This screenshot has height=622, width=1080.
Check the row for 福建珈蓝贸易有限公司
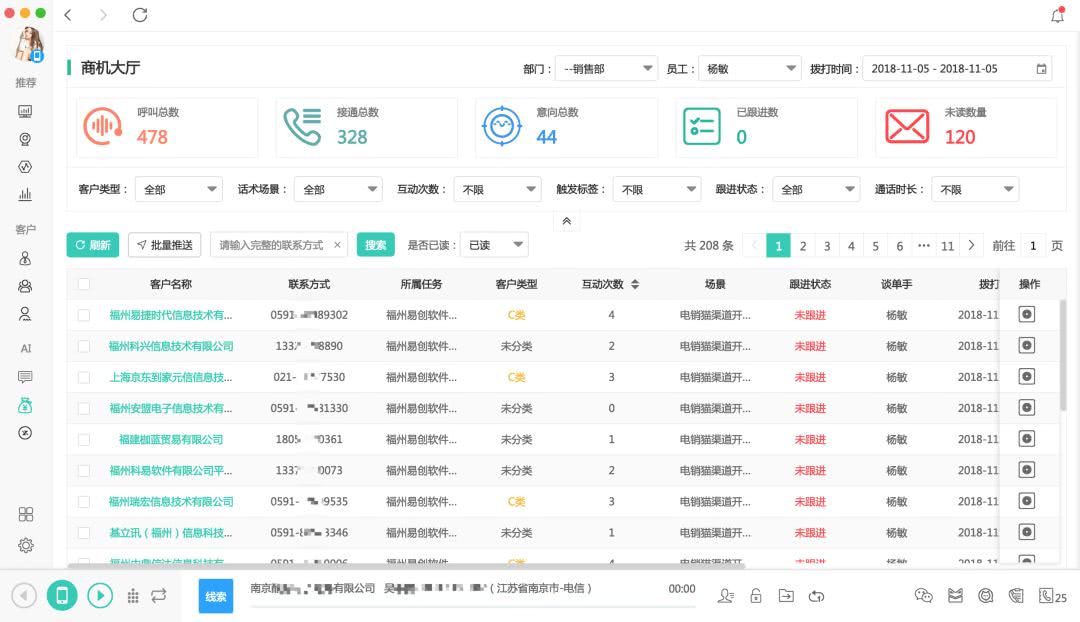click(x=84, y=438)
